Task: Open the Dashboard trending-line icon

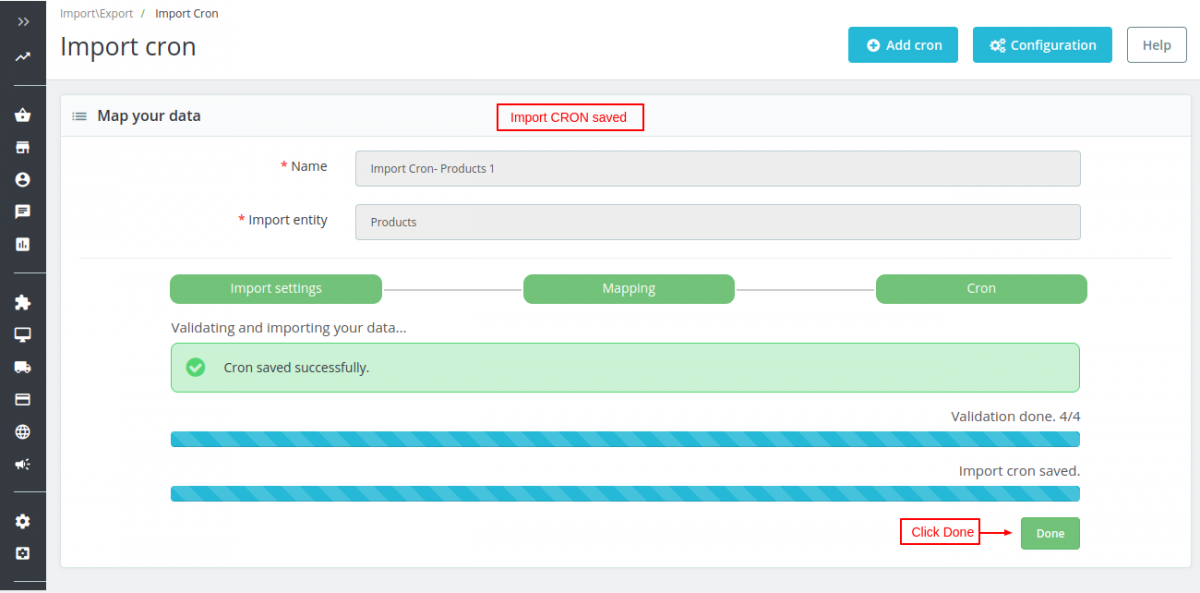Action: click(23, 57)
